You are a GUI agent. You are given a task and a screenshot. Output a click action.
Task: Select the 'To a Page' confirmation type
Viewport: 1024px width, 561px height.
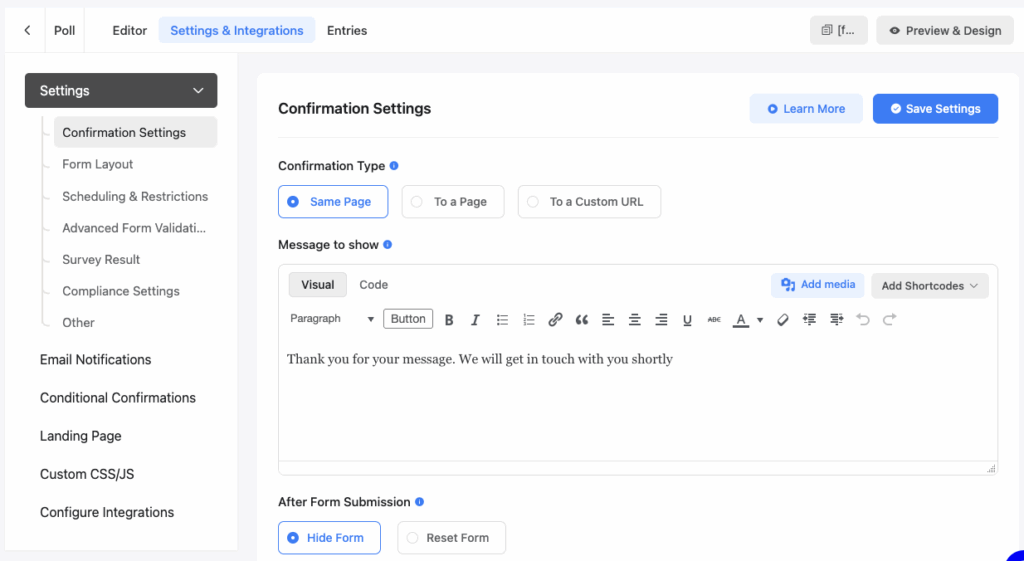453,202
